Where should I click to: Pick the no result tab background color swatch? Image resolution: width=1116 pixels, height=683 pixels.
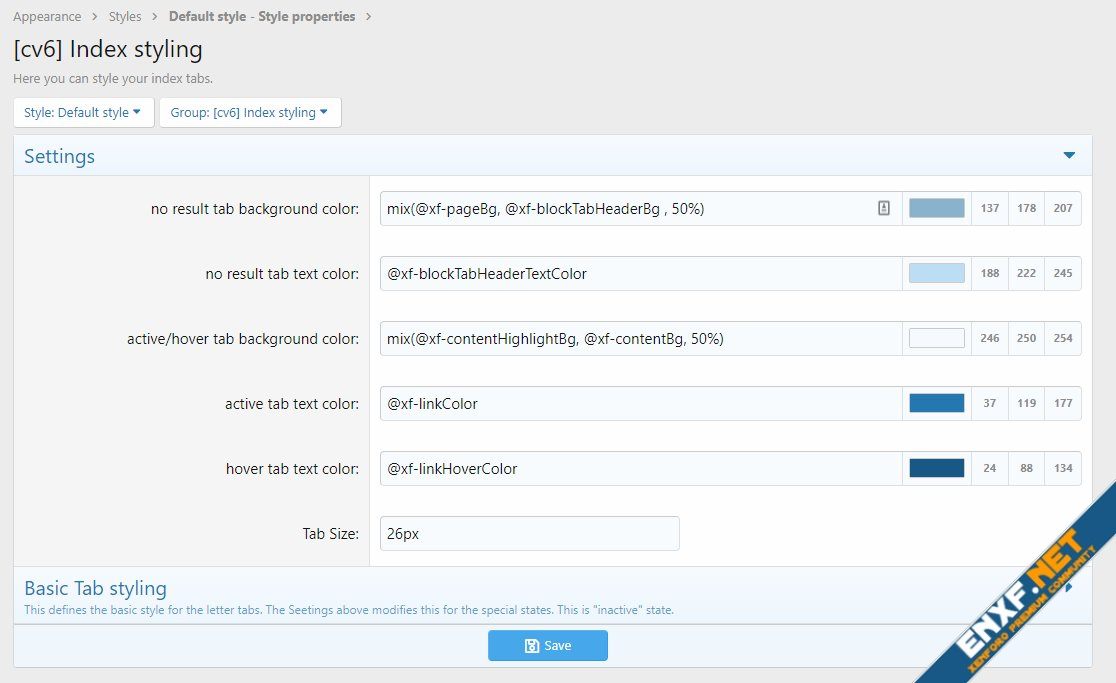936,208
